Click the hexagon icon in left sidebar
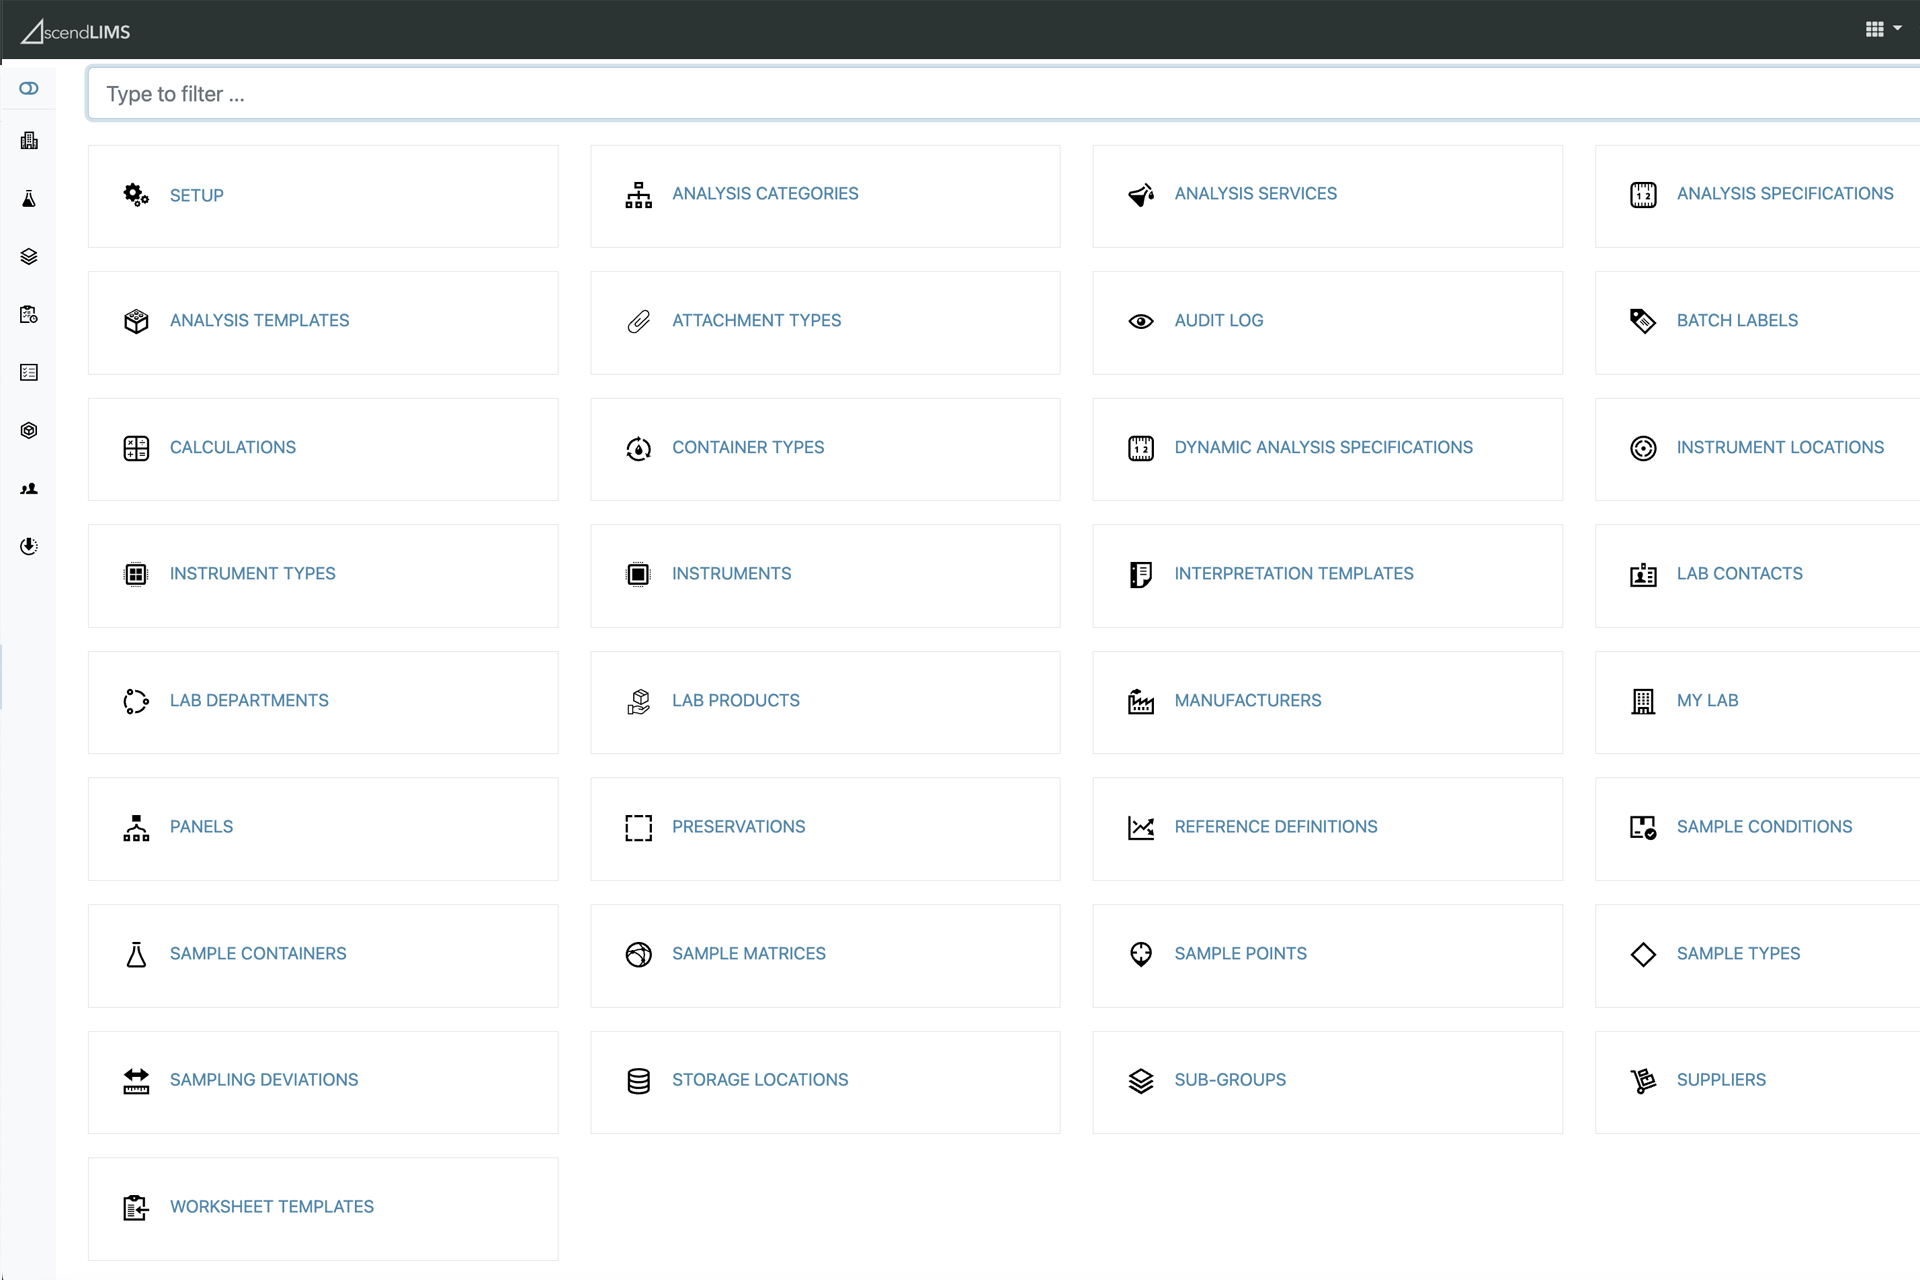 click(x=29, y=431)
